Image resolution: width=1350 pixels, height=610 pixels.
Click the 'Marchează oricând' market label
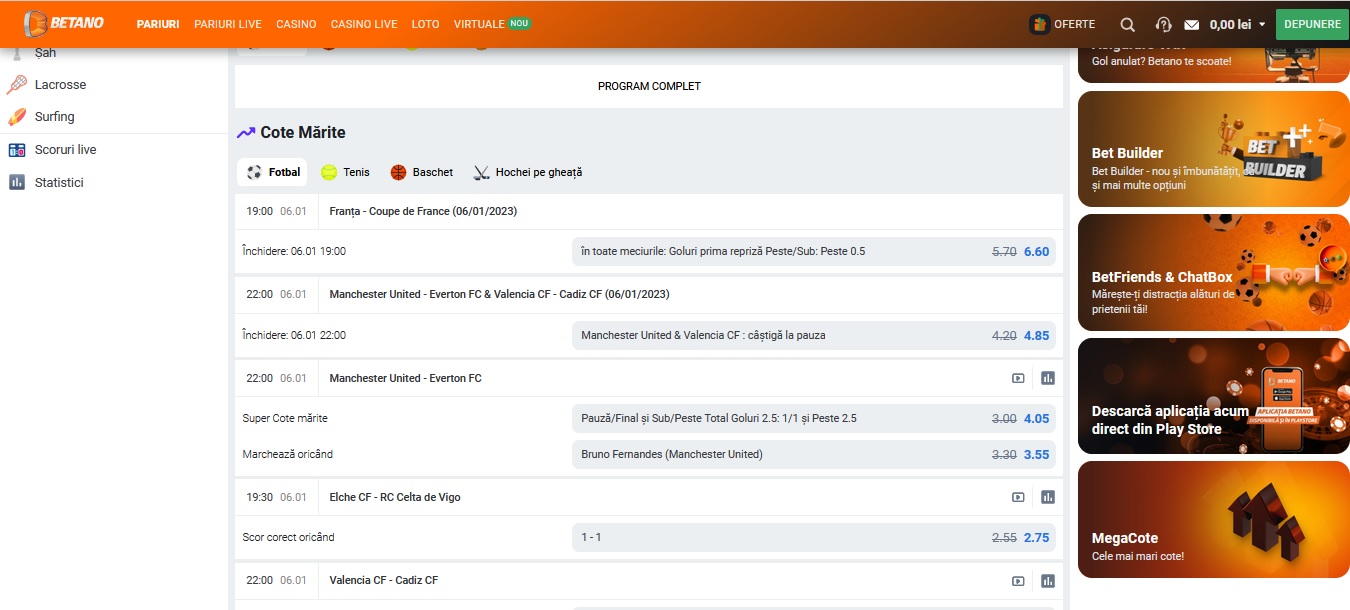tap(288, 454)
